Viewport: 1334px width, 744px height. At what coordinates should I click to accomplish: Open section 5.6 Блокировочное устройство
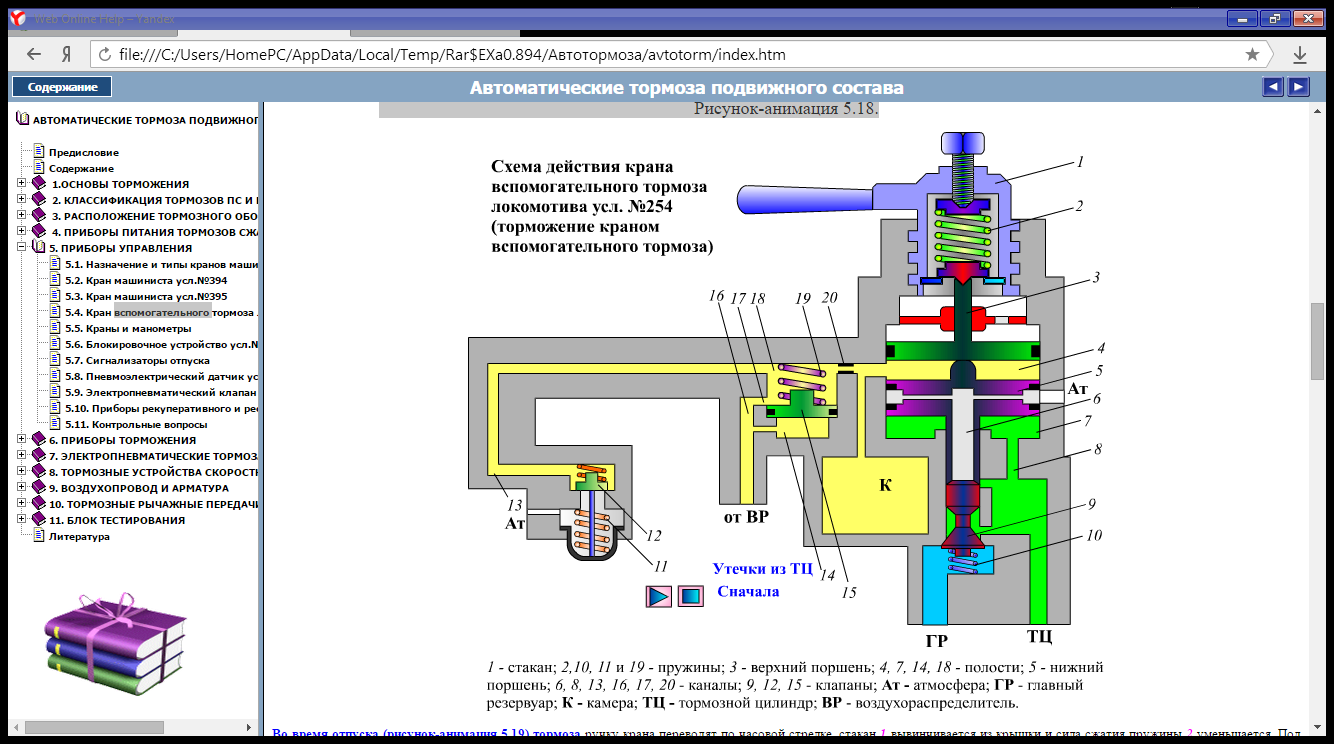(x=162, y=344)
